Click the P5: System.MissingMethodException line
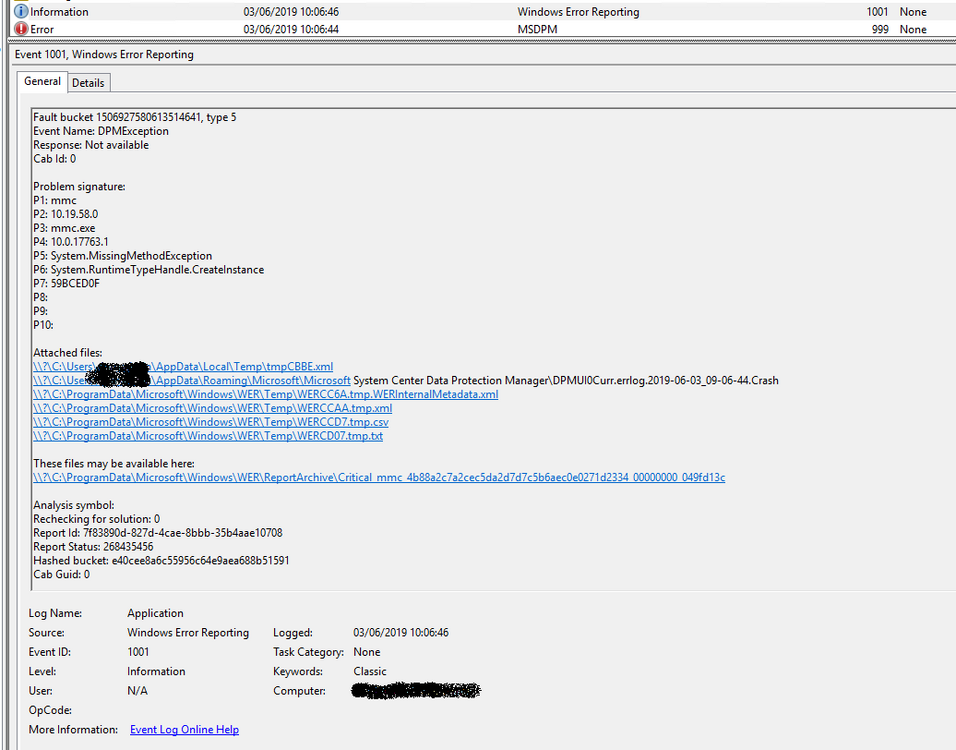The width and height of the screenshot is (956, 750). coord(123,256)
